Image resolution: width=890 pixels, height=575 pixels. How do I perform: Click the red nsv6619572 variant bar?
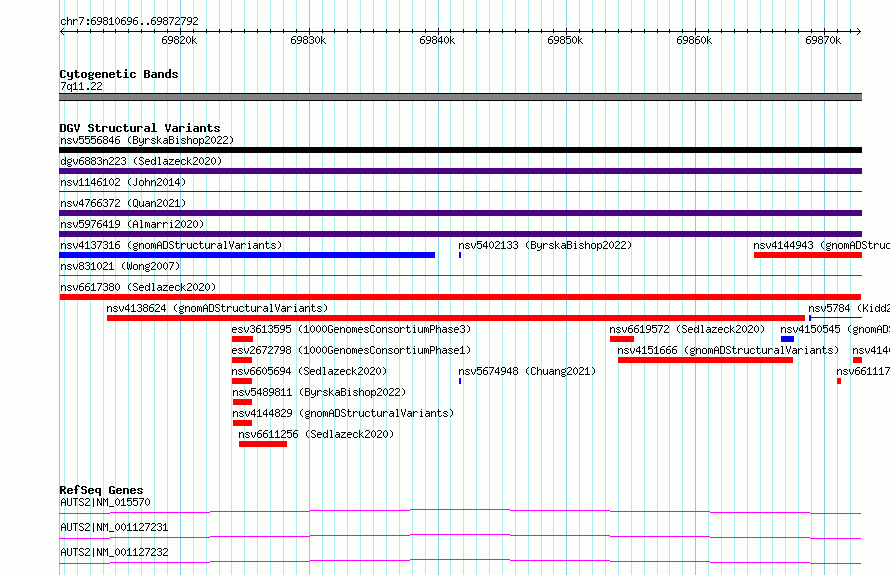point(622,339)
